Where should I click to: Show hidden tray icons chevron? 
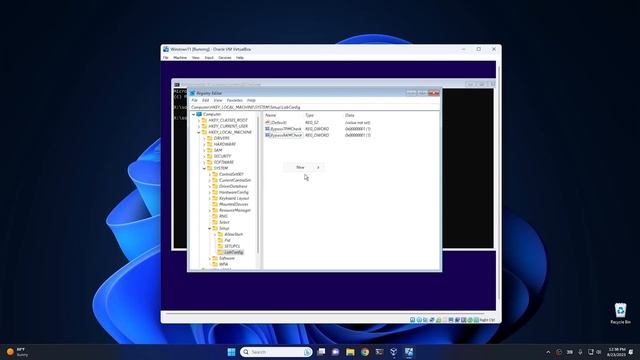point(548,352)
